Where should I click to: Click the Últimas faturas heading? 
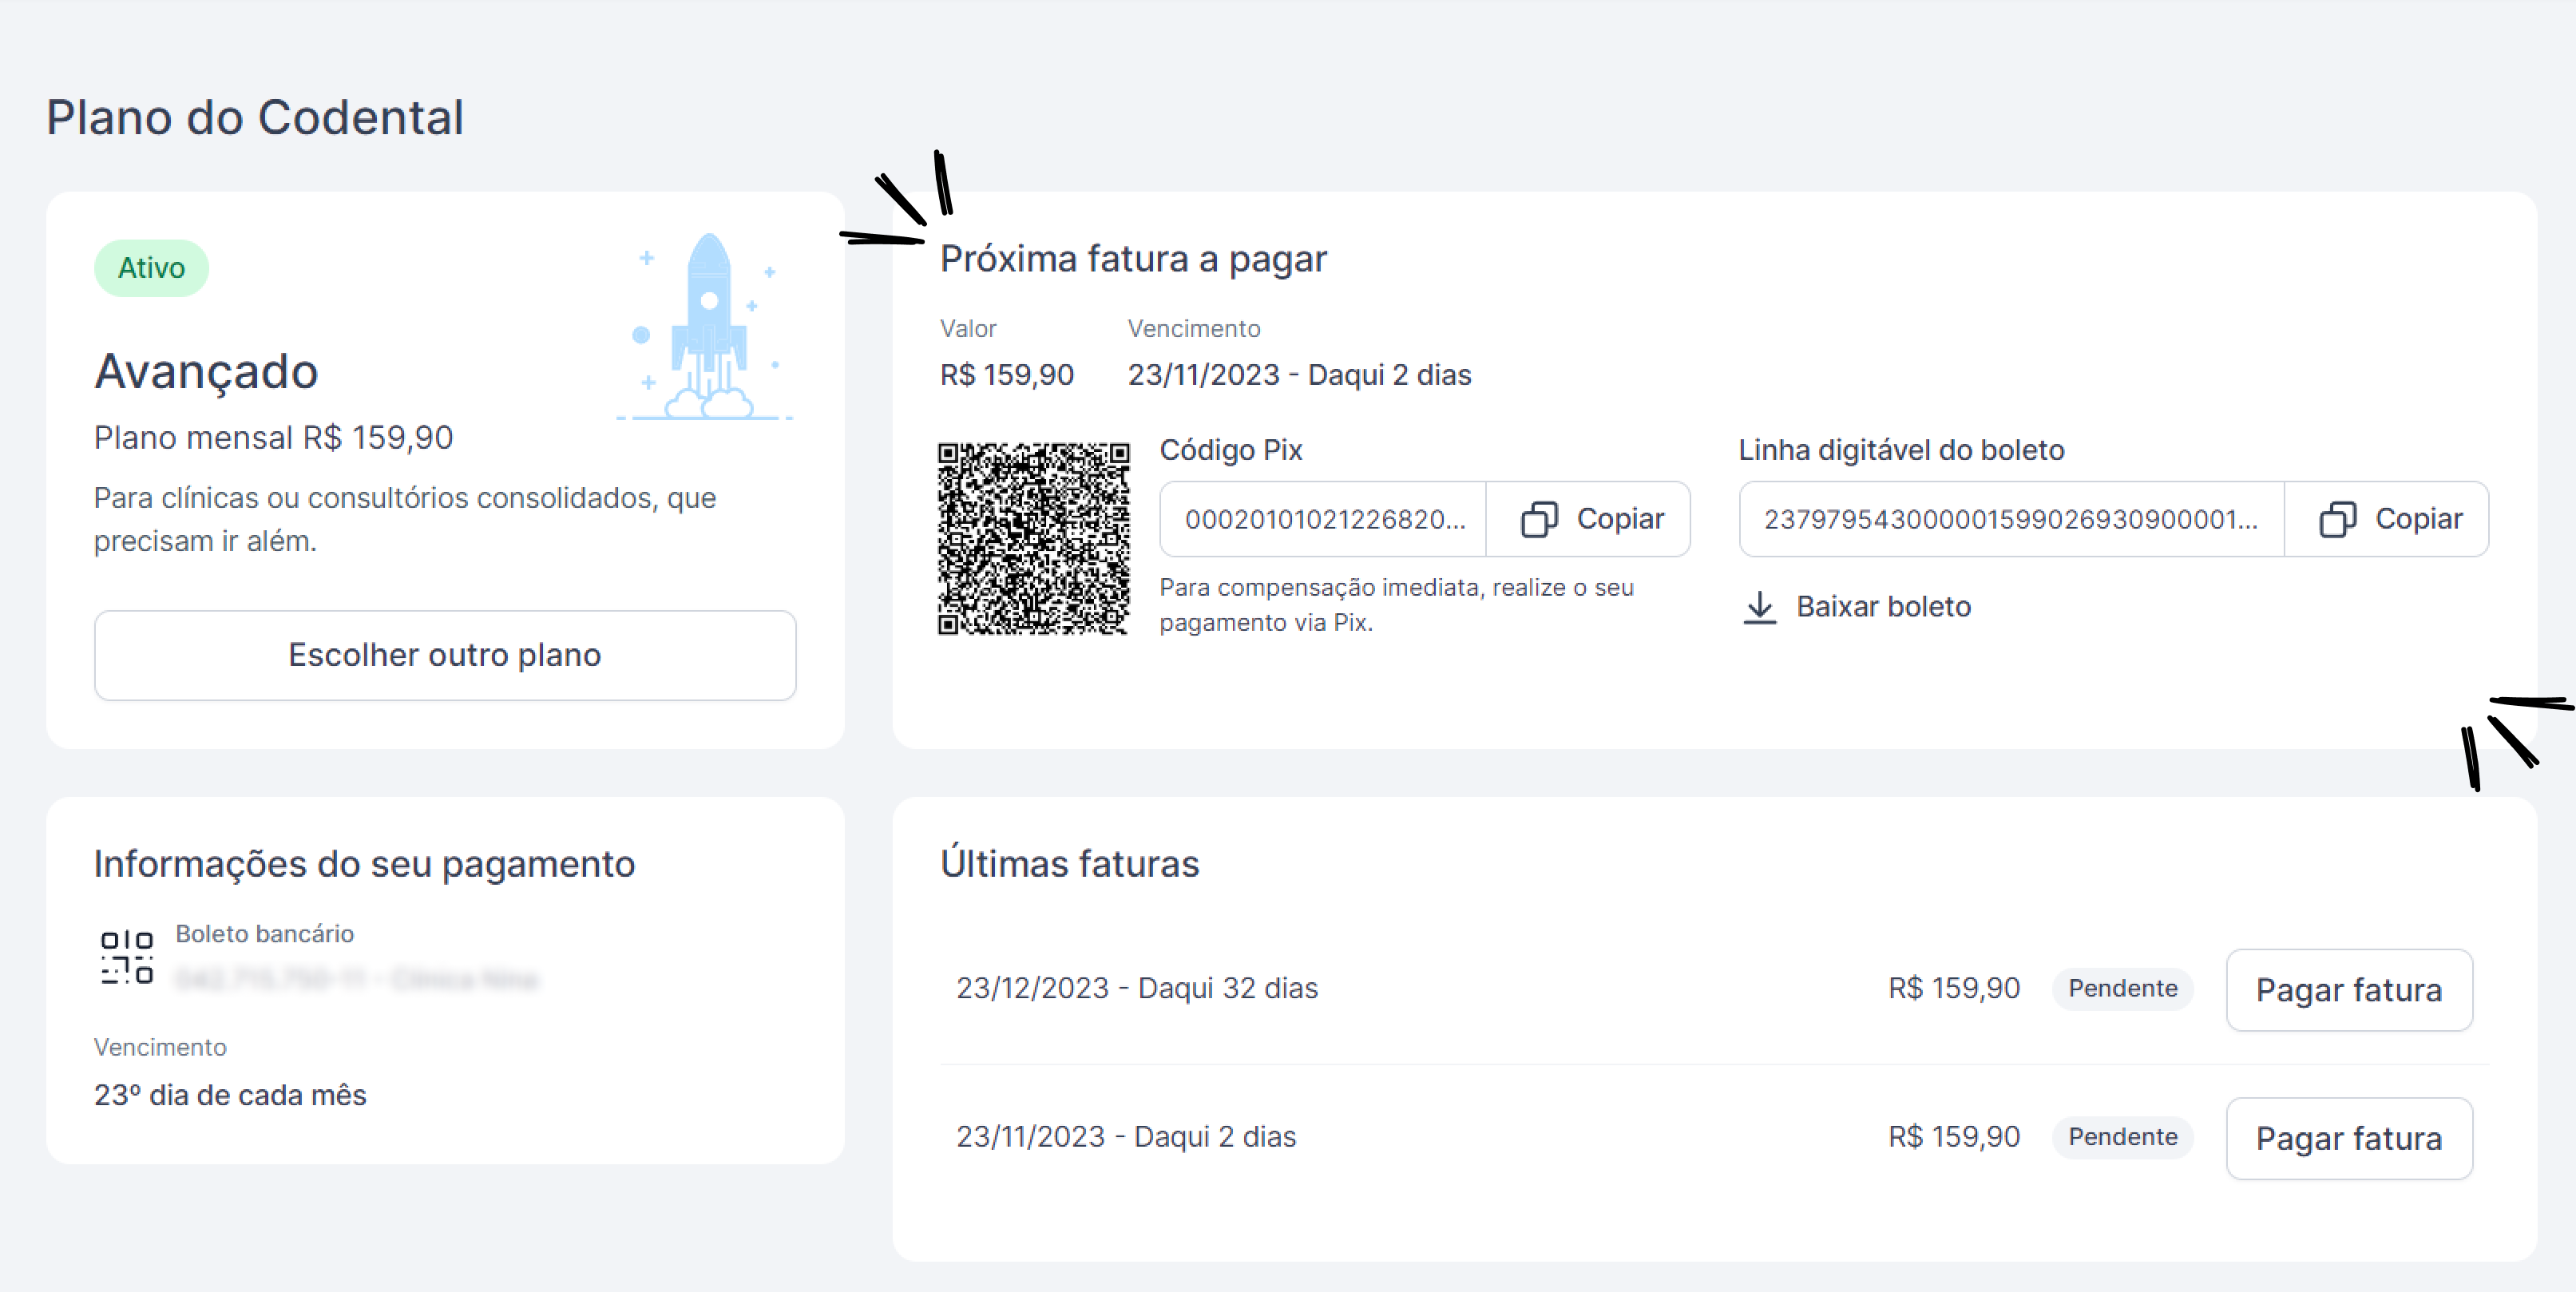pyautogui.click(x=1069, y=864)
